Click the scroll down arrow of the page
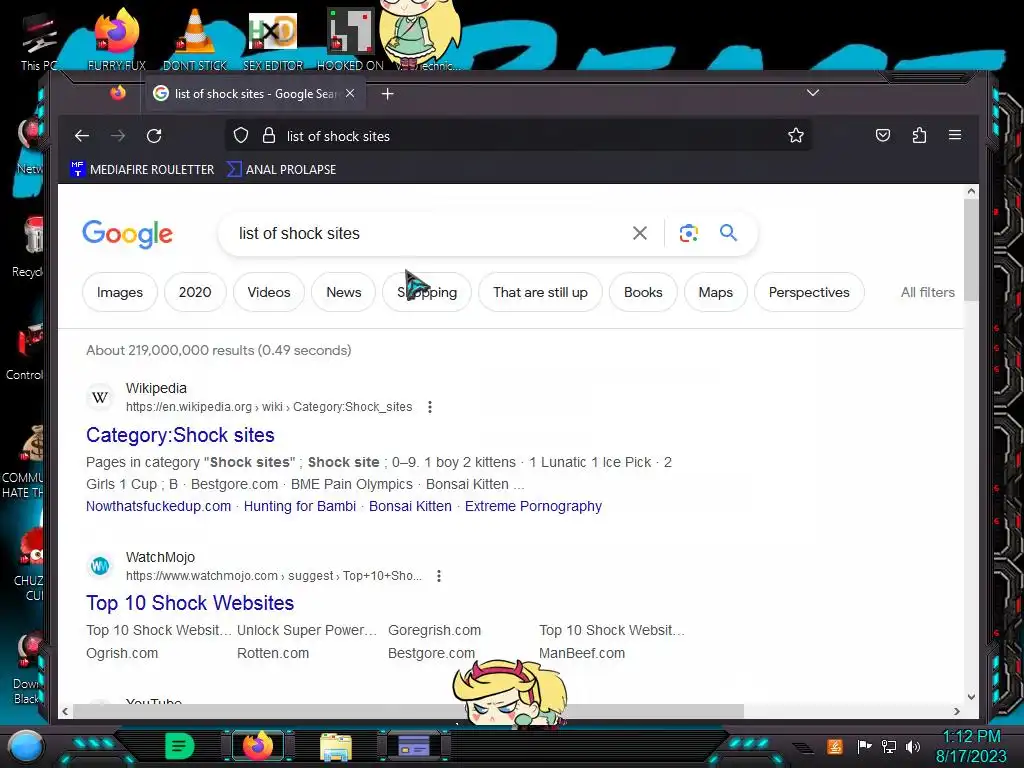The height and width of the screenshot is (768, 1024). click(x=971, y=697)
